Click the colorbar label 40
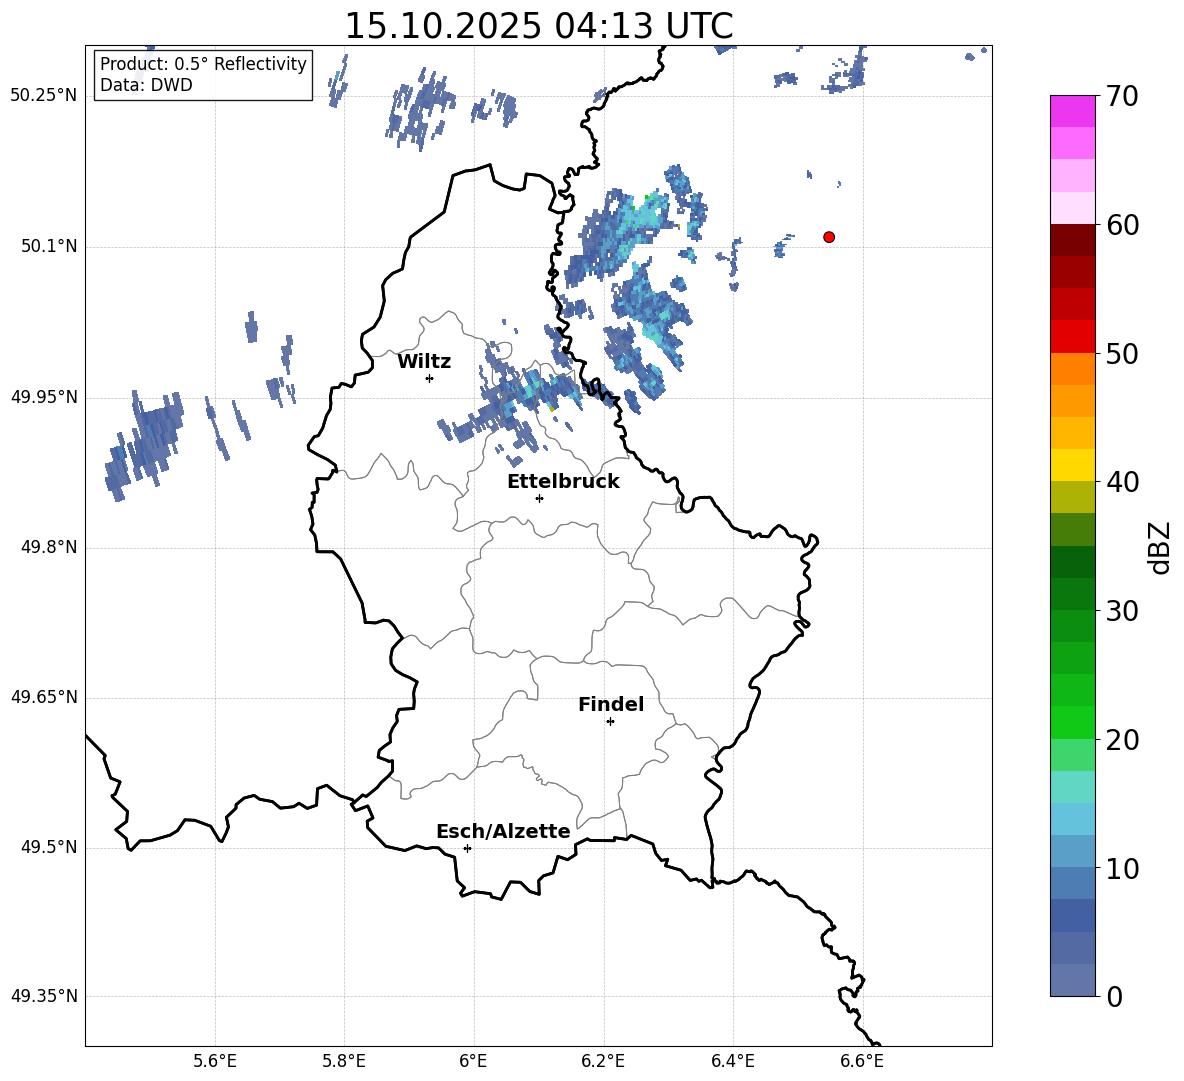 [1122, 482]
